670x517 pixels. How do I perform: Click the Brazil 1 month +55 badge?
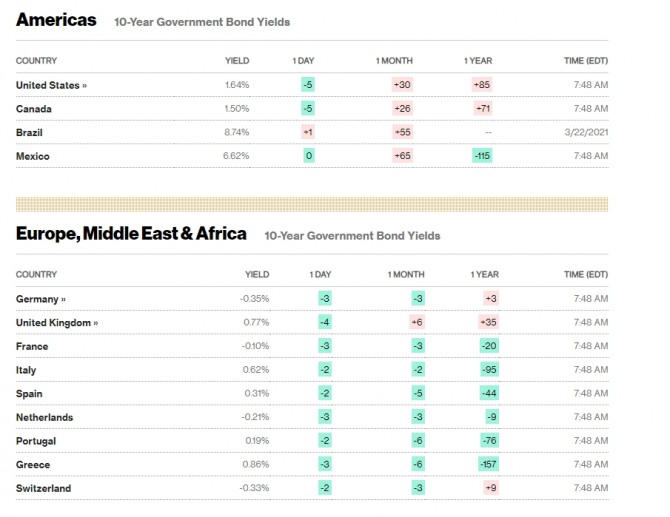pos(403,132)
